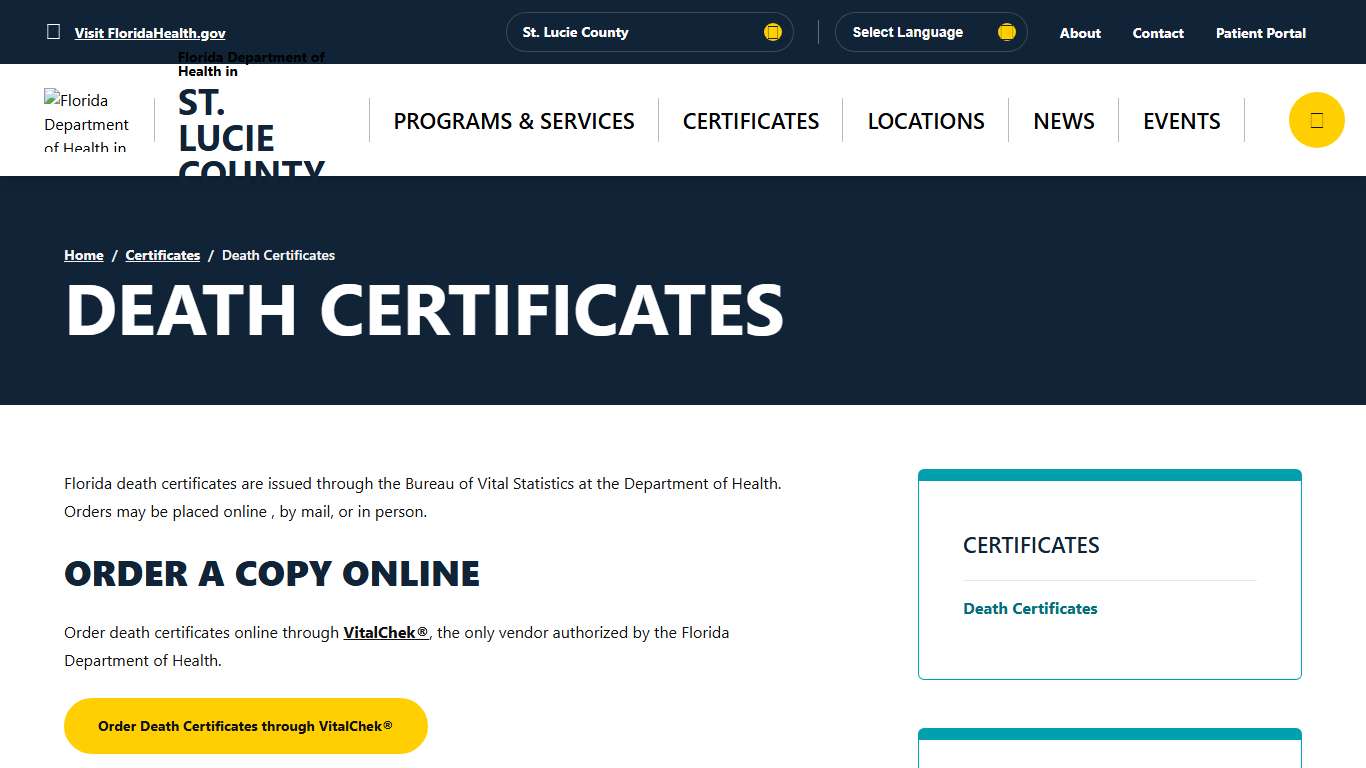The image size is (1366, 768).
Task: Open the Patient Portal
Action: pyautogui.click(x=1260, y=33)
